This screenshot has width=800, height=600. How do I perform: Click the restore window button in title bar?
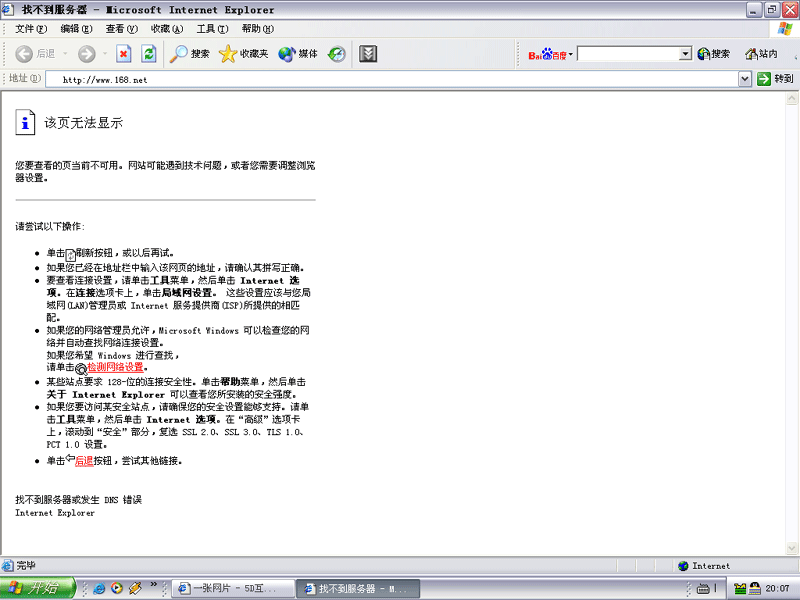tap(772, 10)
